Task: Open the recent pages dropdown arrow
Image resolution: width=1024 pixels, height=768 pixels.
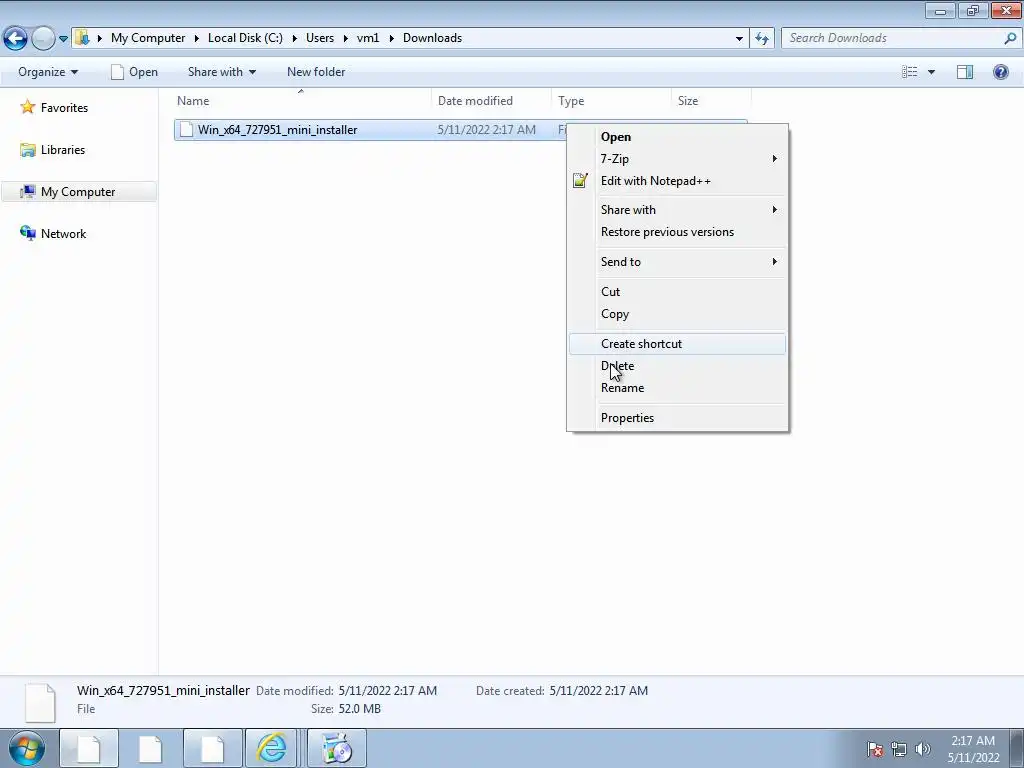Action: (63, 39)
